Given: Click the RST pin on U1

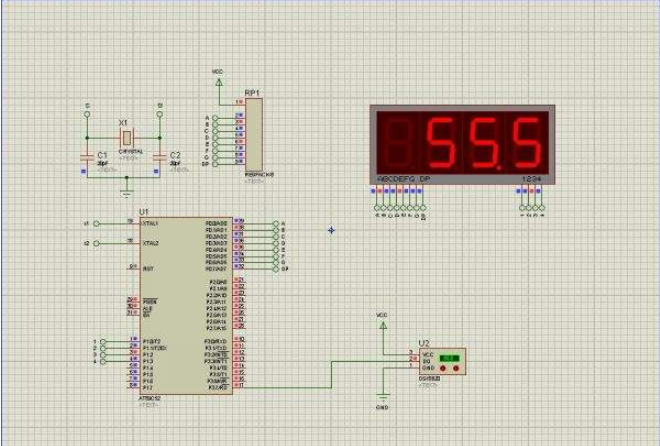Looking at the screenshot, I should [146, 268].
